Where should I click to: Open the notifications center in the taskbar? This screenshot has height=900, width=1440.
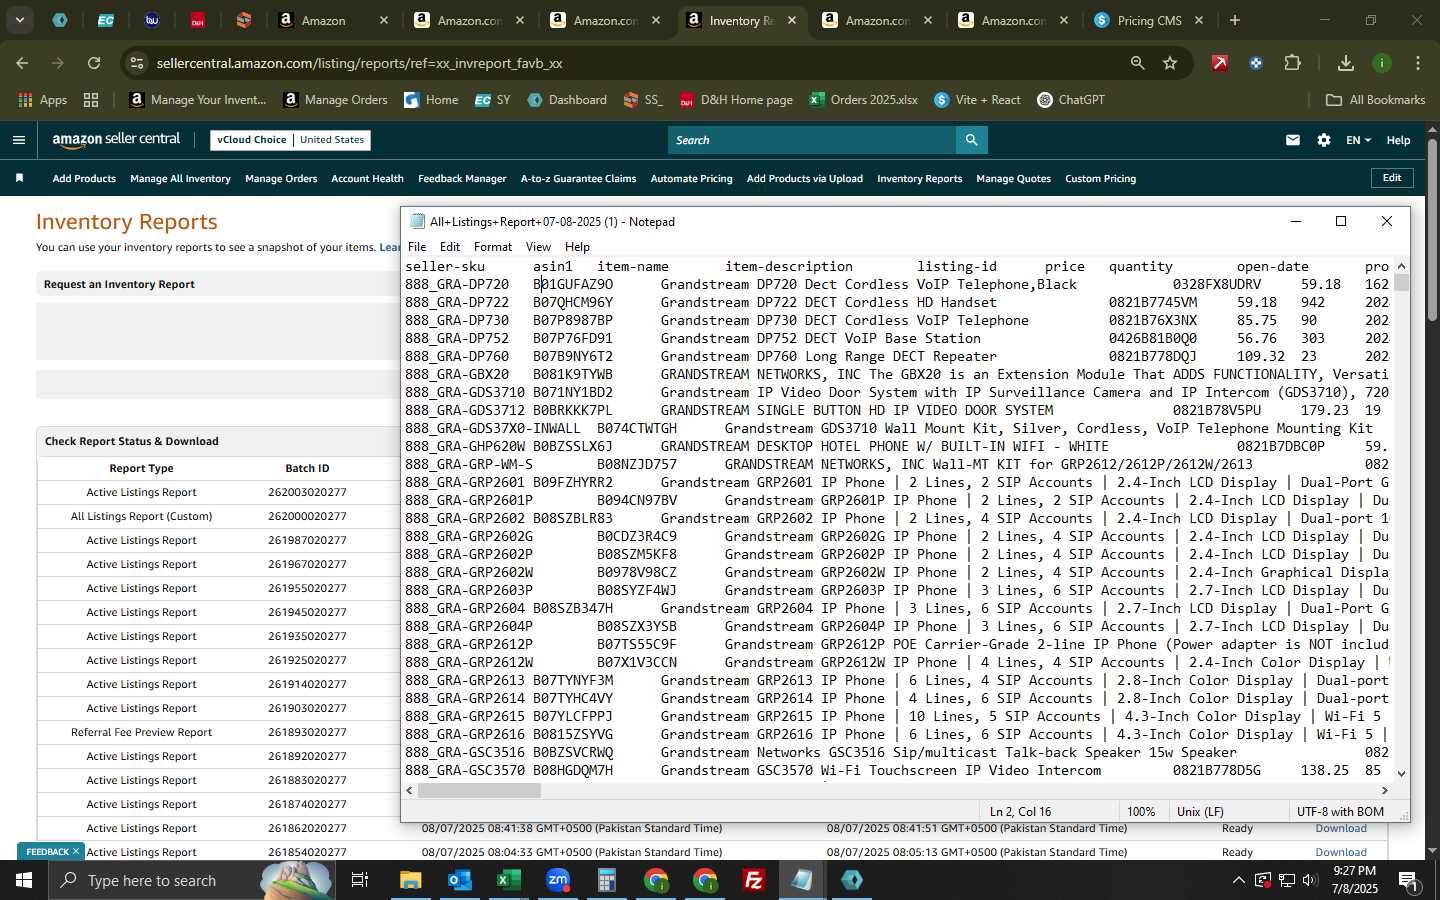pyautogui.click(x=1408, y=880)
